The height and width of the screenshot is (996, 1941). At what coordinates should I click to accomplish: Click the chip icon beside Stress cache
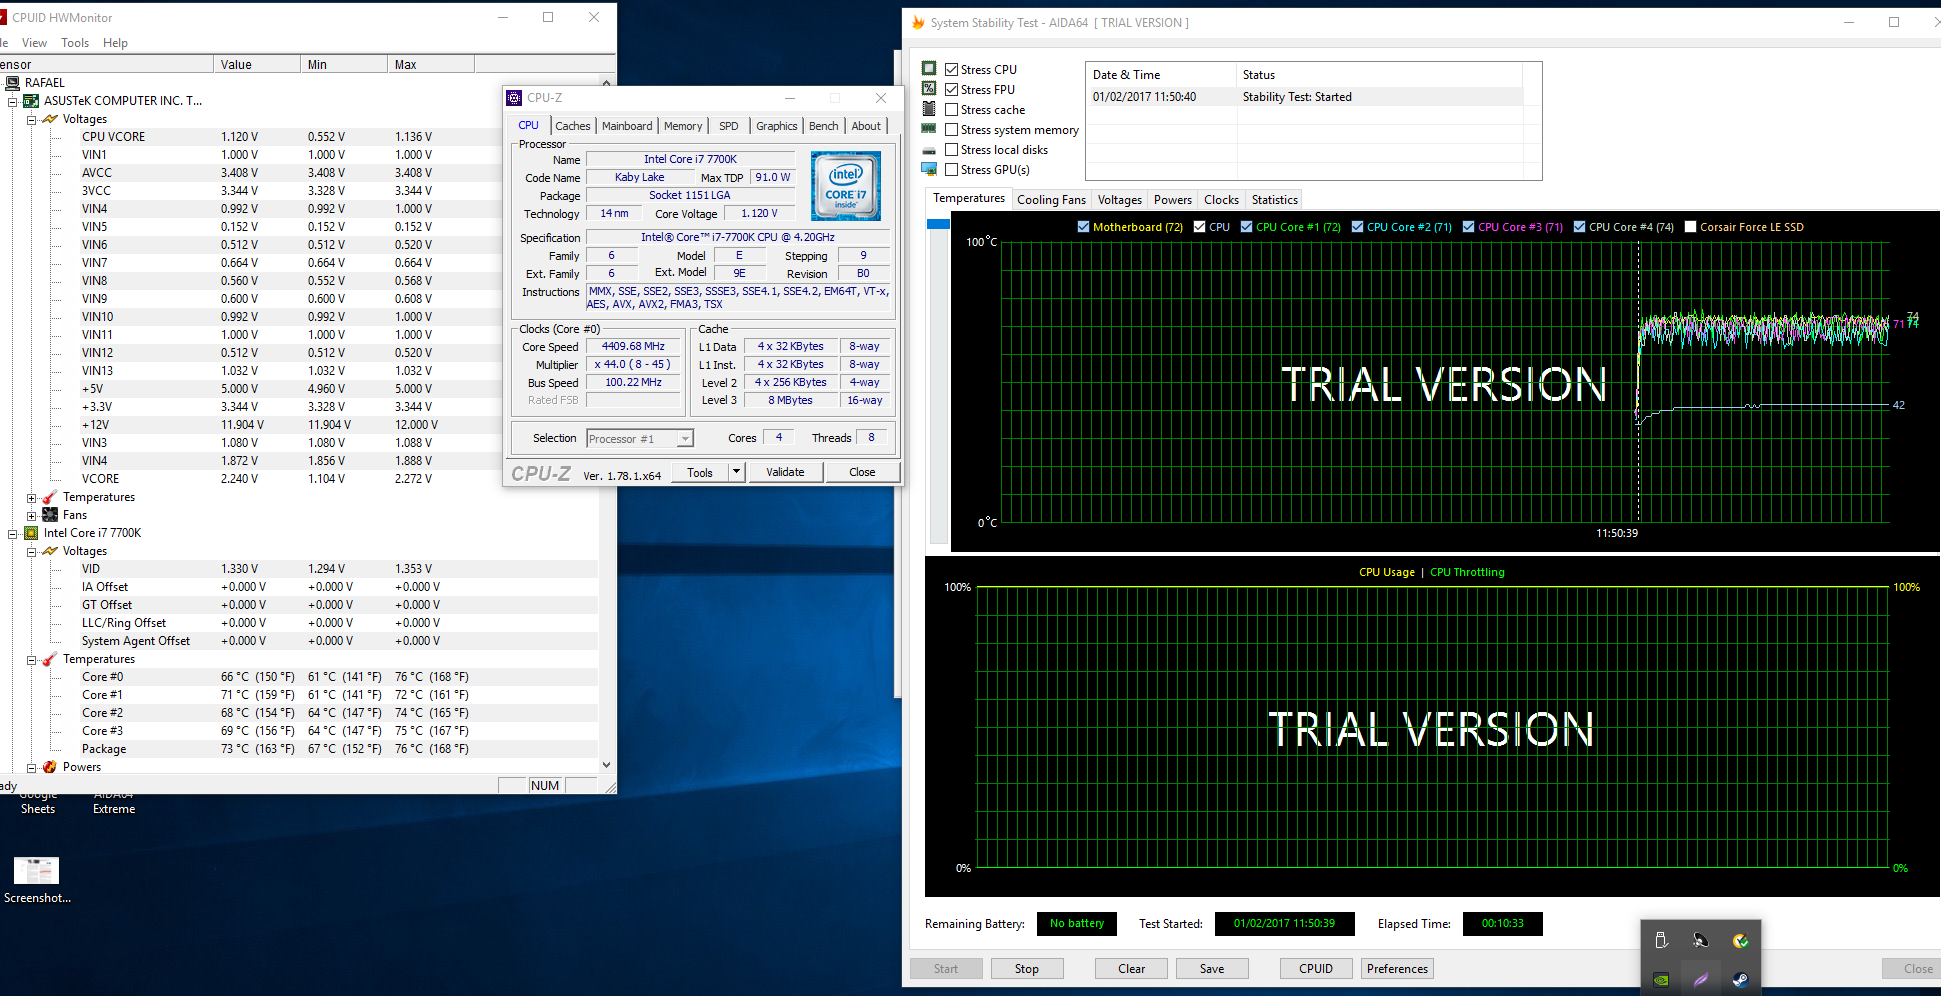coord(929,108)
